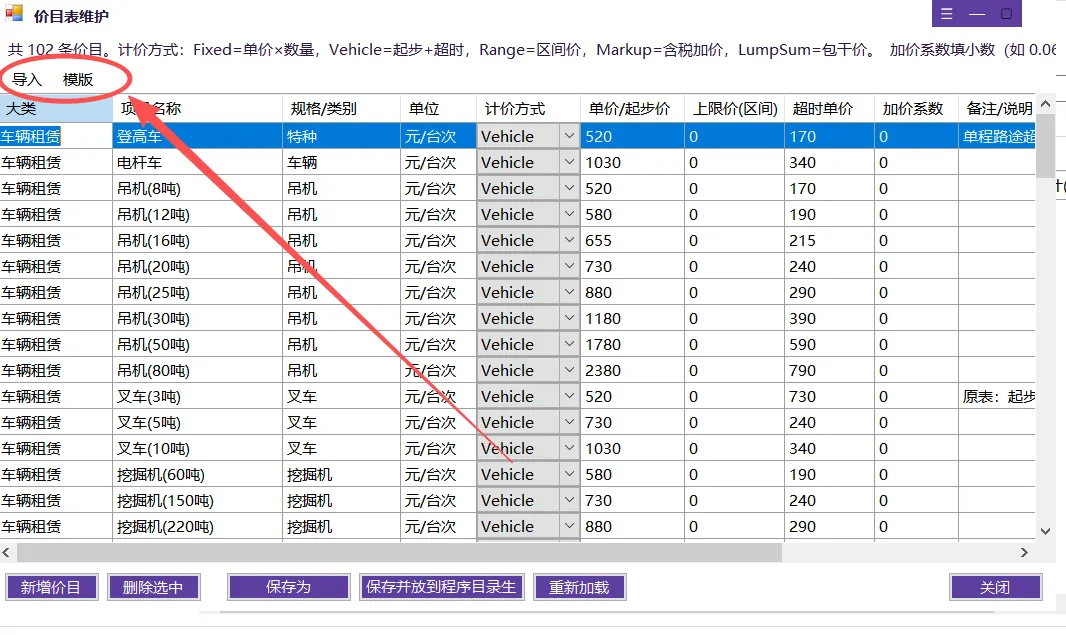Maximize the 价目表维护 window
This screenshot has height=635, width=1066.
pos(1006,14)
